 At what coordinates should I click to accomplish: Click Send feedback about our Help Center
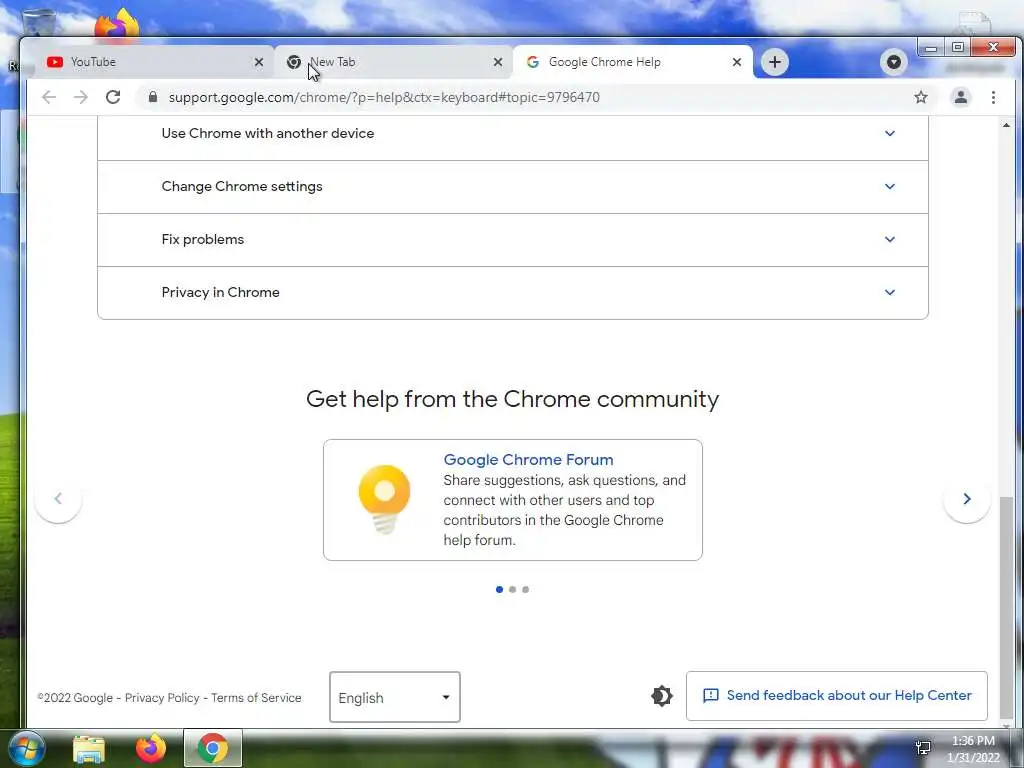837,696
